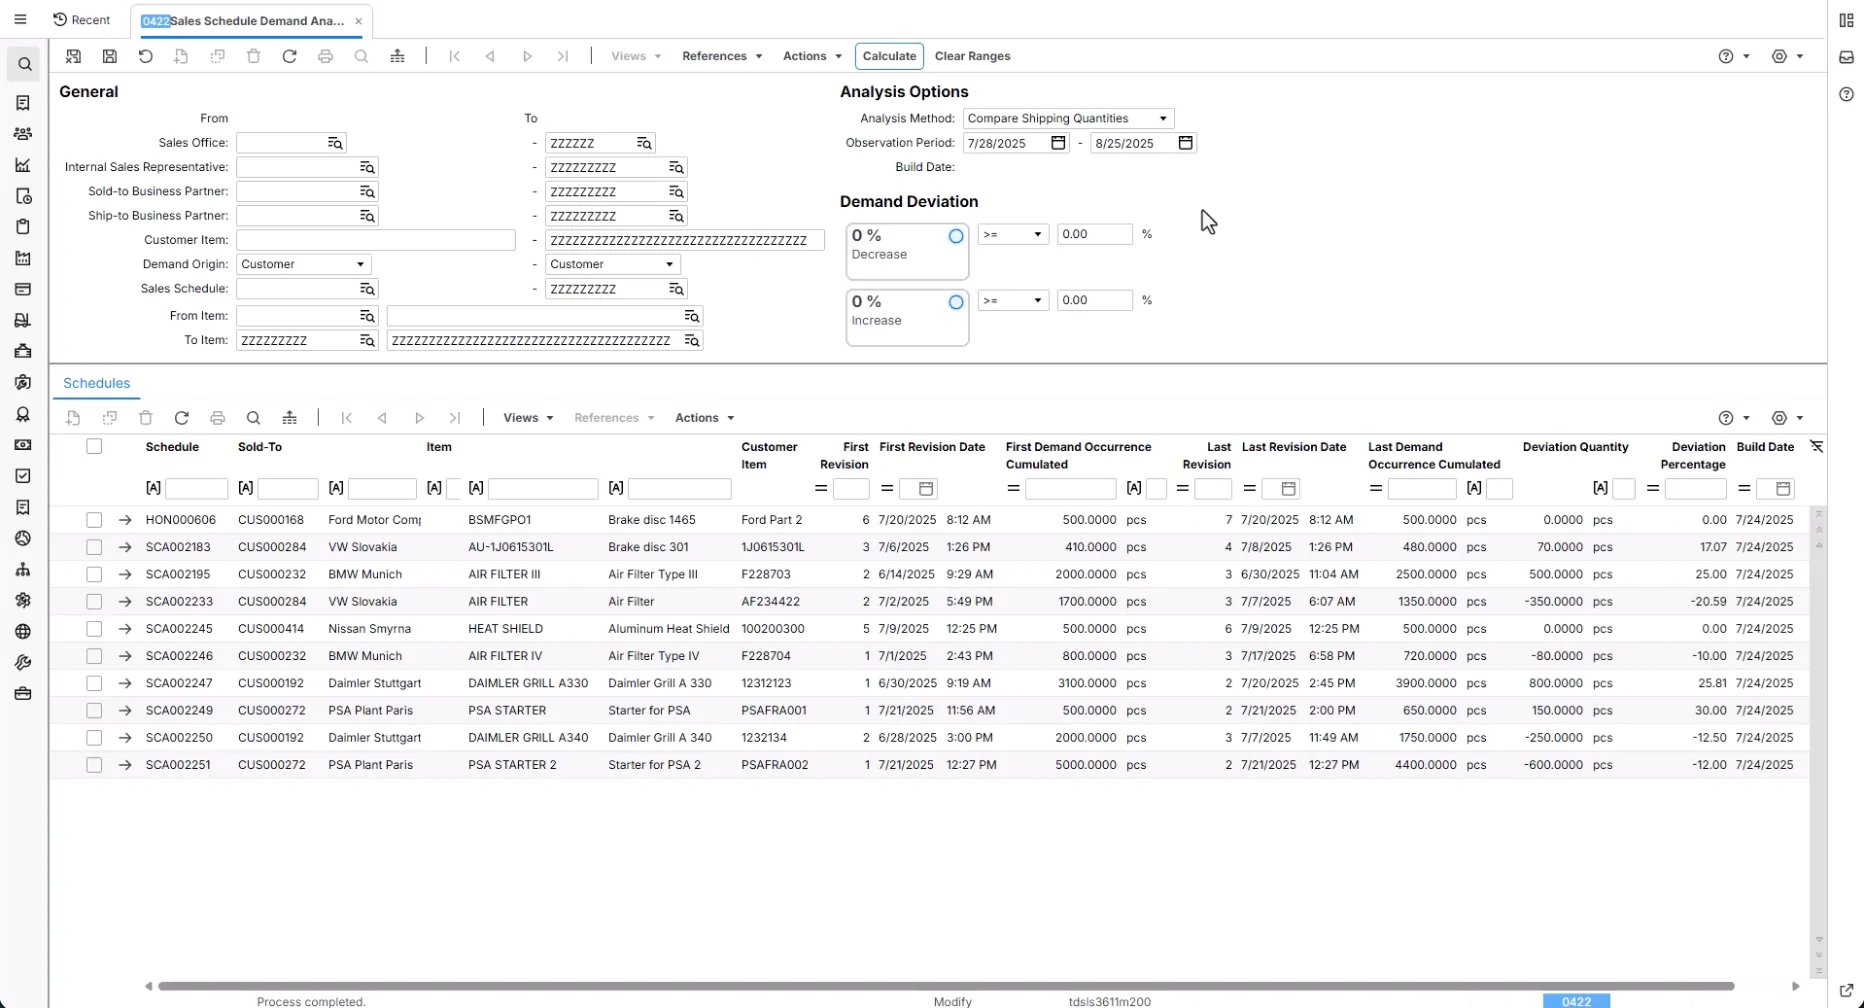This screenshot has width=1864, height=1008.
Task: Click the Schedule column header
Action: (x=172, y=447)
